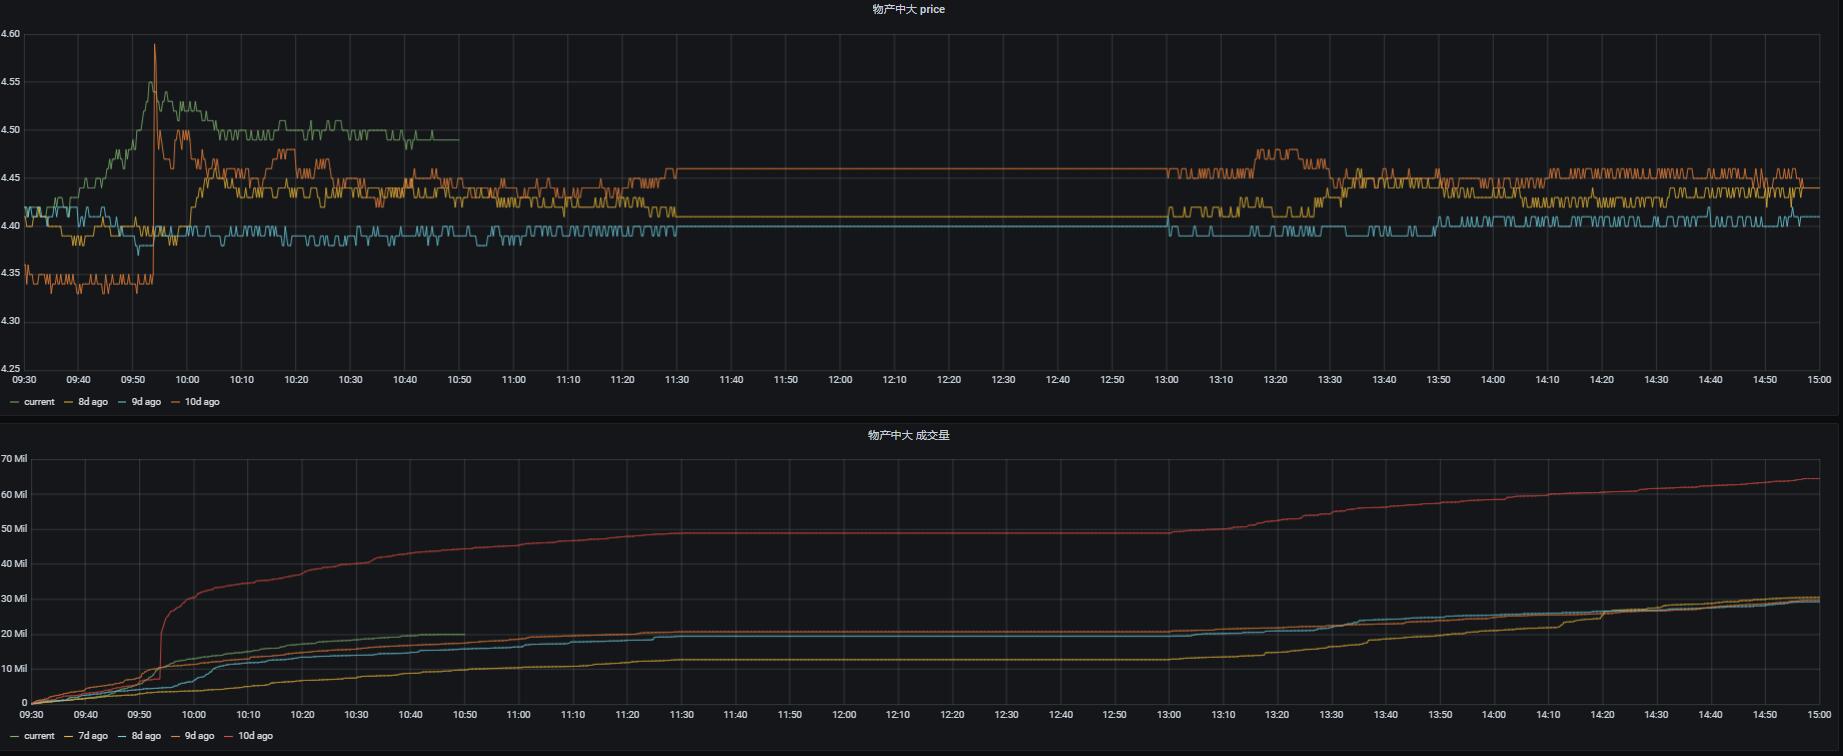The width and height of the screenshot is (1843, 756).
Task: Change color of 9d ago price series
Action: pyautogui.click(x=122, y=402)
